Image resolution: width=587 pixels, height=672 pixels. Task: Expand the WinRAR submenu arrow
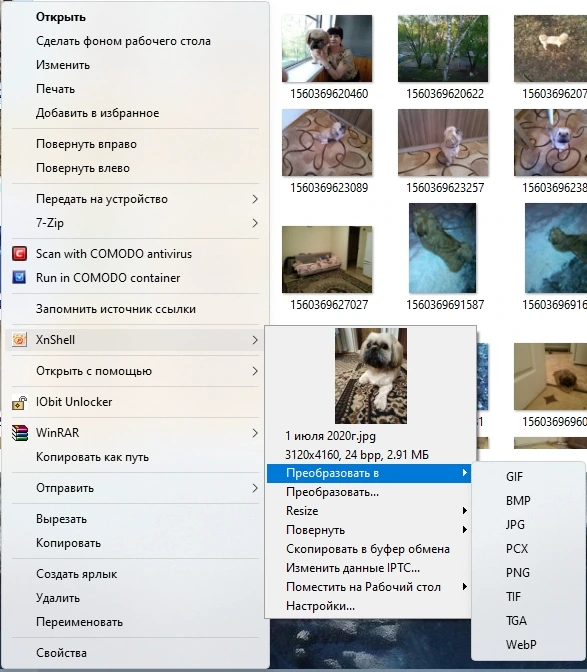pos(255,433)
